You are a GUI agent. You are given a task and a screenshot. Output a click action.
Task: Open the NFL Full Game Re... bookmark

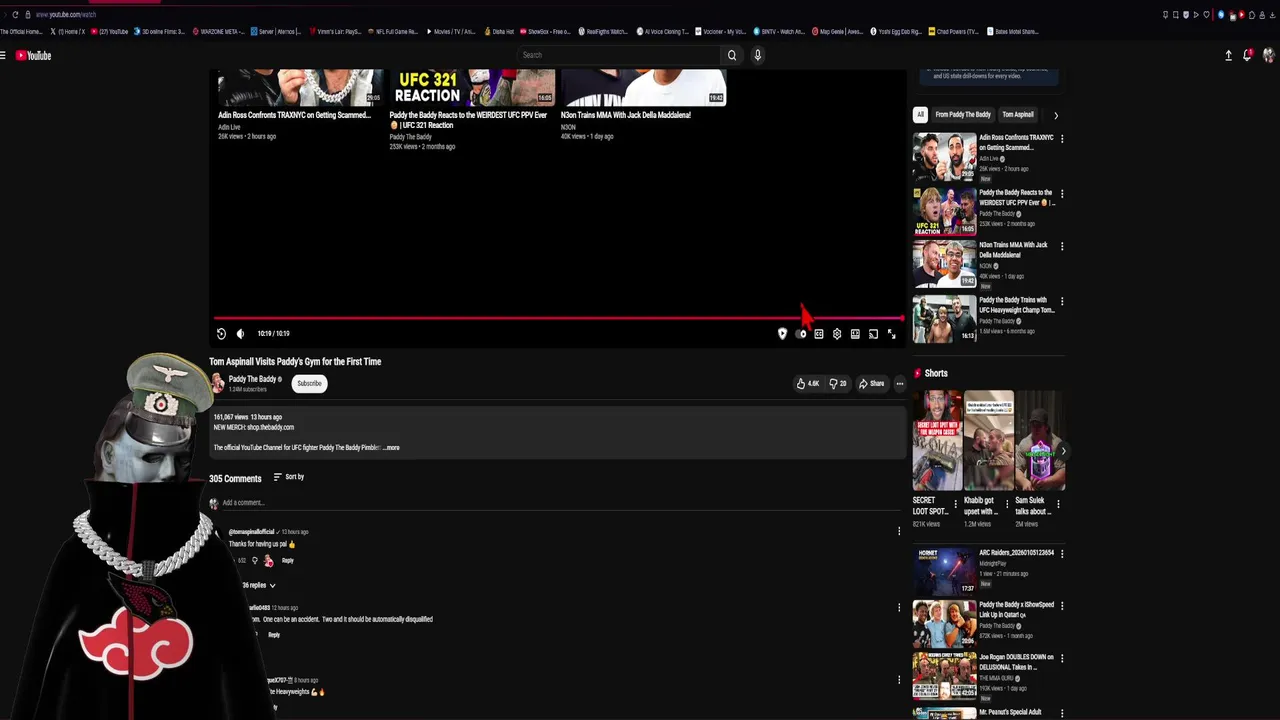(393, 31)
